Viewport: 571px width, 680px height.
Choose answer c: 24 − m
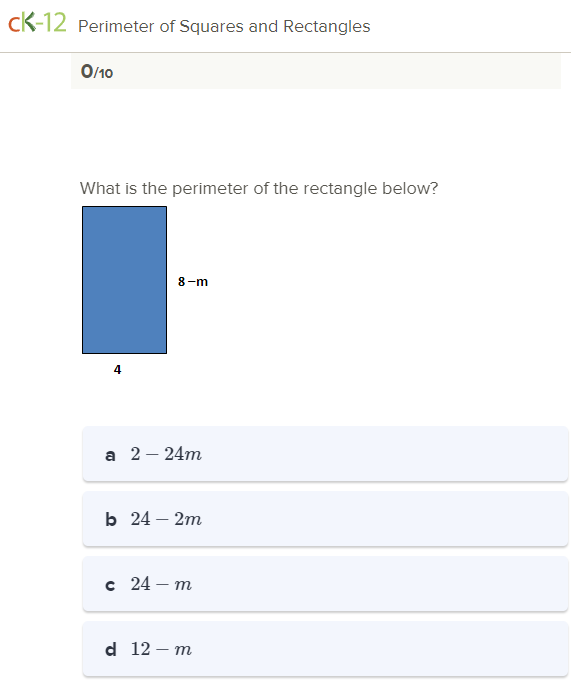click(x=325, y=584)
